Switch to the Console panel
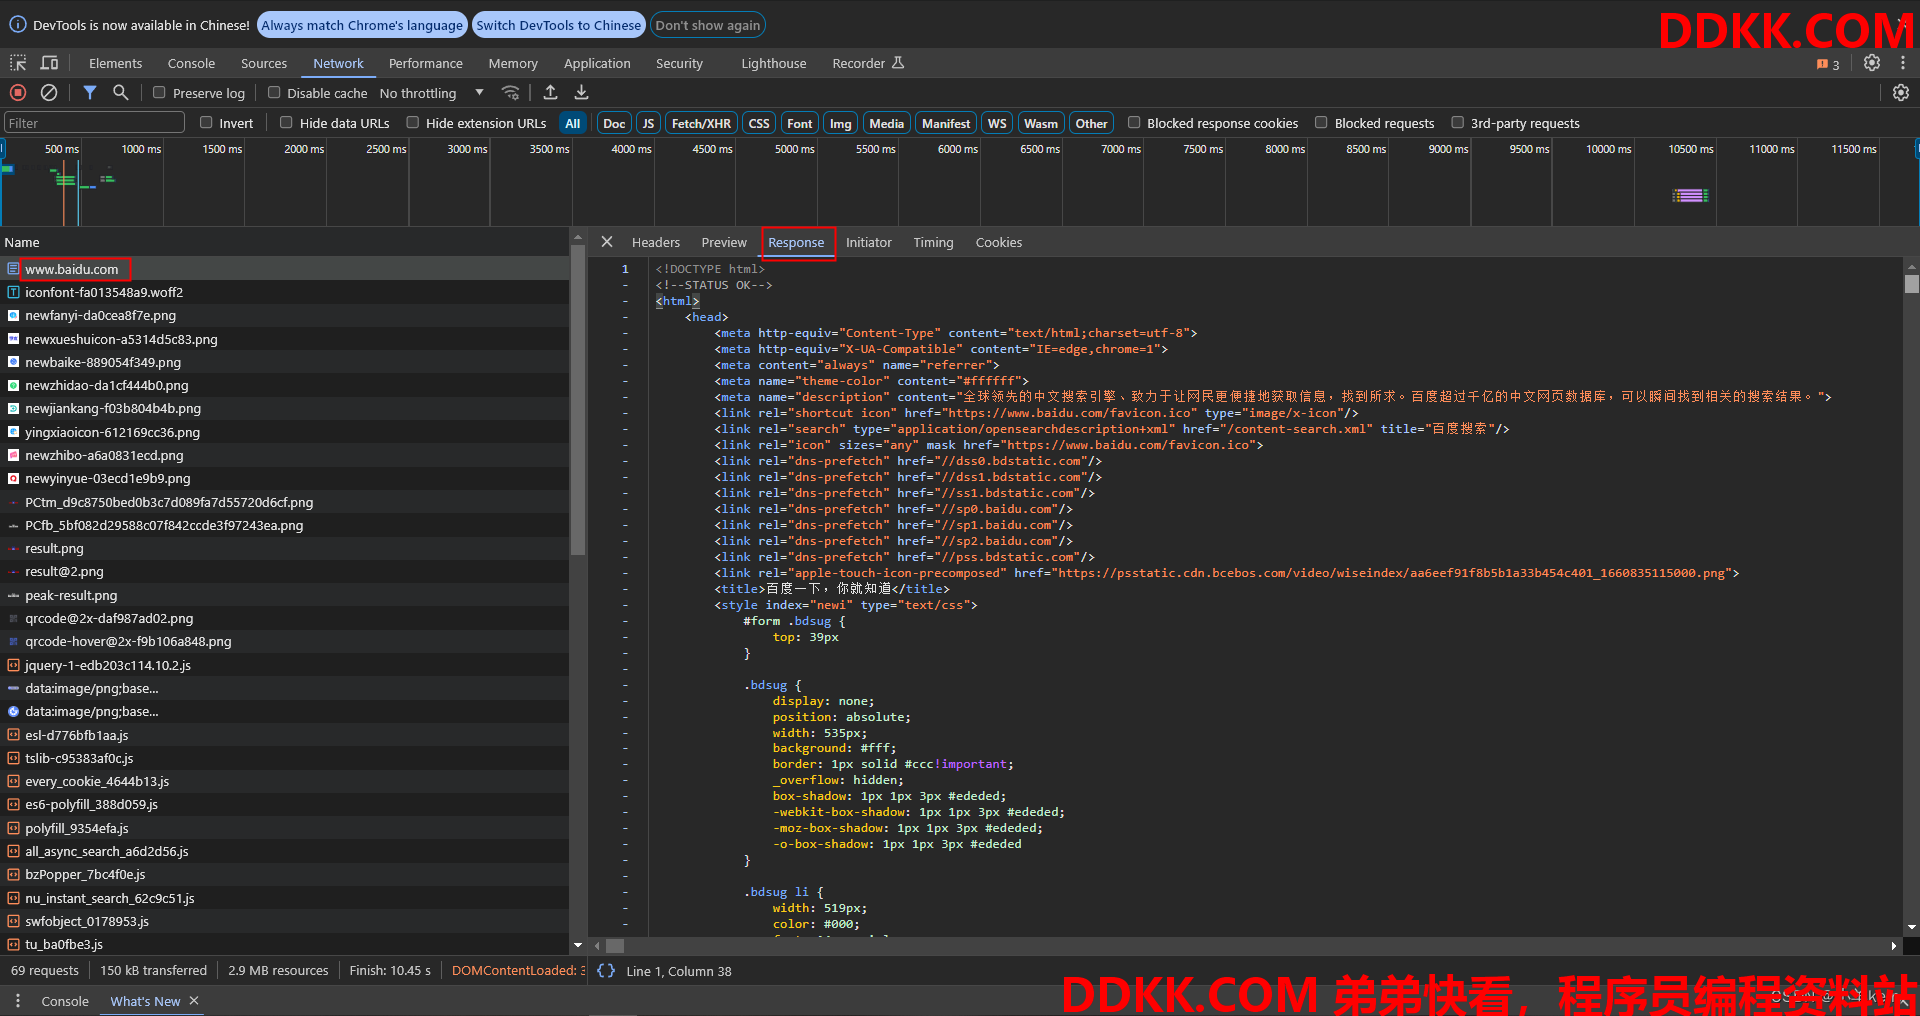Viewport: 1920px width, 1016px height. tap(191, 63)
